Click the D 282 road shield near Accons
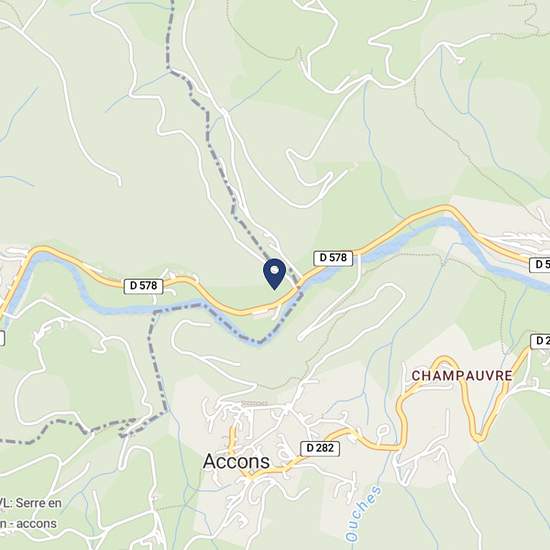This screenshot has width=550, height=550. [320, 448]
